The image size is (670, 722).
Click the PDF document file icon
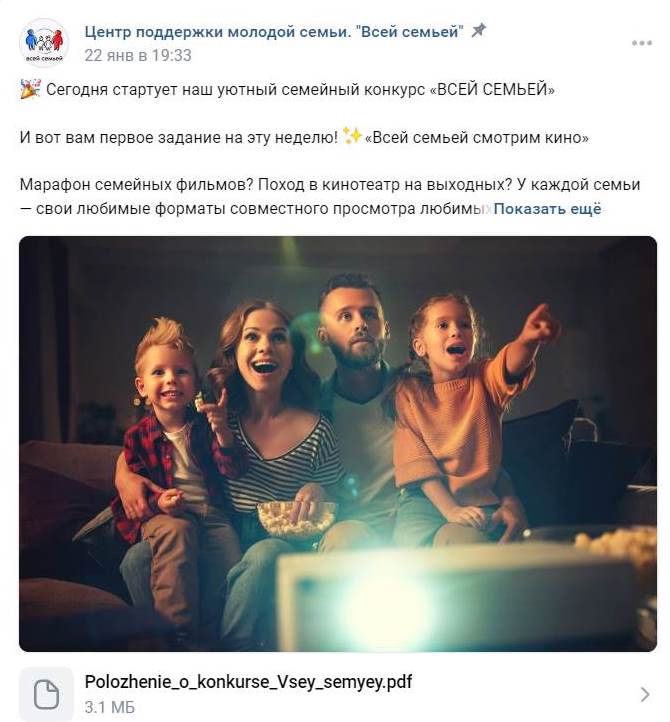[x=46, y=694]
